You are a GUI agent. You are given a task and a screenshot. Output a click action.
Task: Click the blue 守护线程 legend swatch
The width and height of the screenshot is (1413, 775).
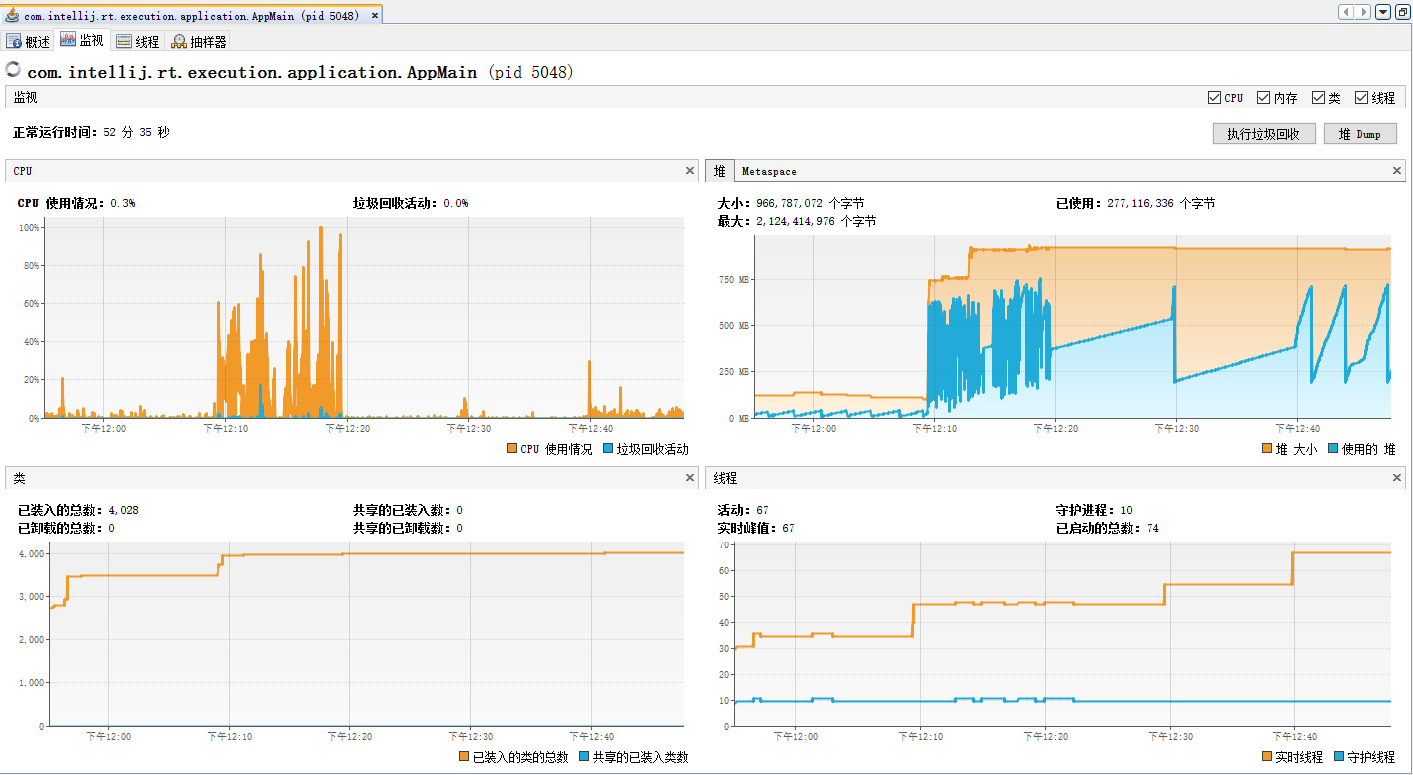tap(1339, 757)
